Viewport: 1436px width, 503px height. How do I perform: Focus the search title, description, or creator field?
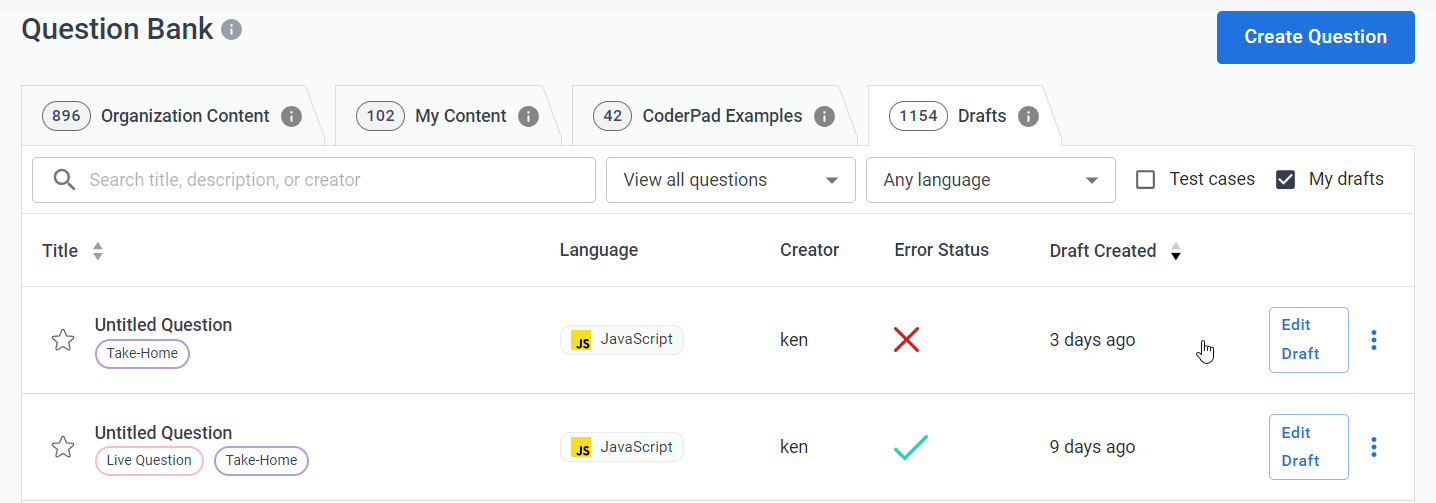(x=330, y=180)
